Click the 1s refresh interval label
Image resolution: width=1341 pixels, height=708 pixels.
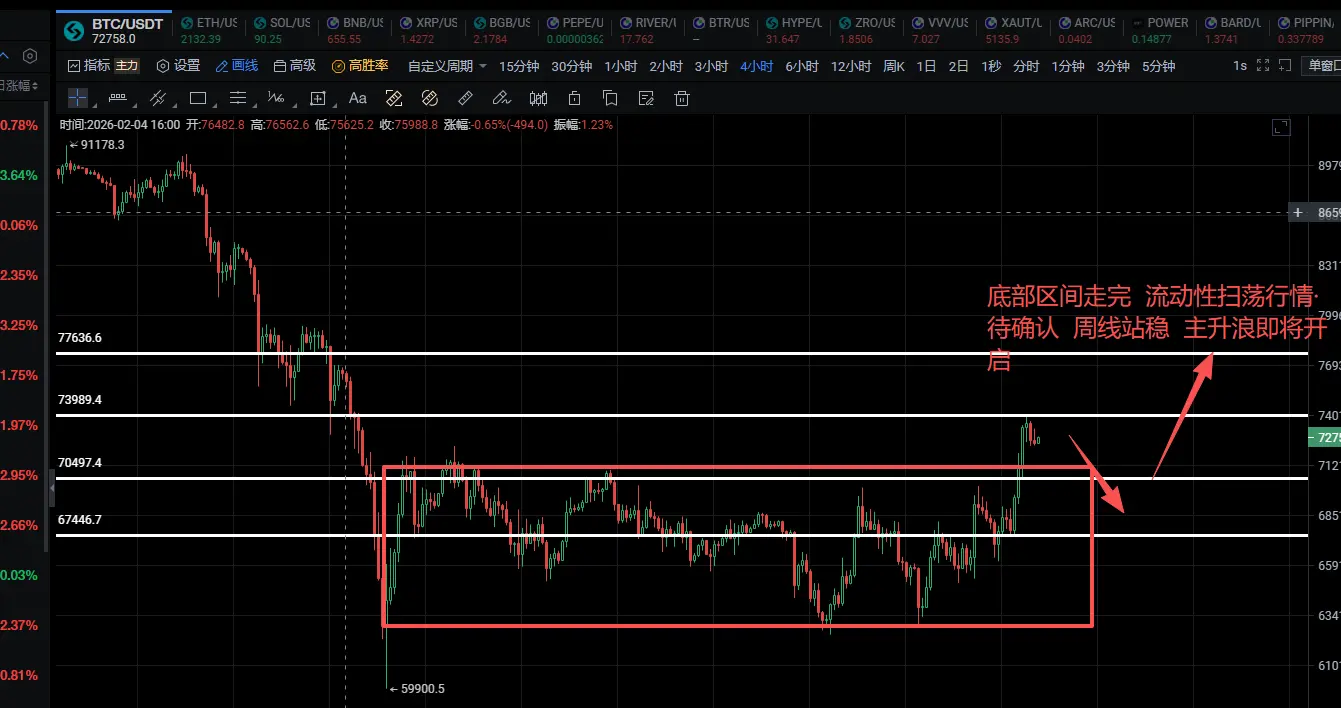(x=1240, y=66)
